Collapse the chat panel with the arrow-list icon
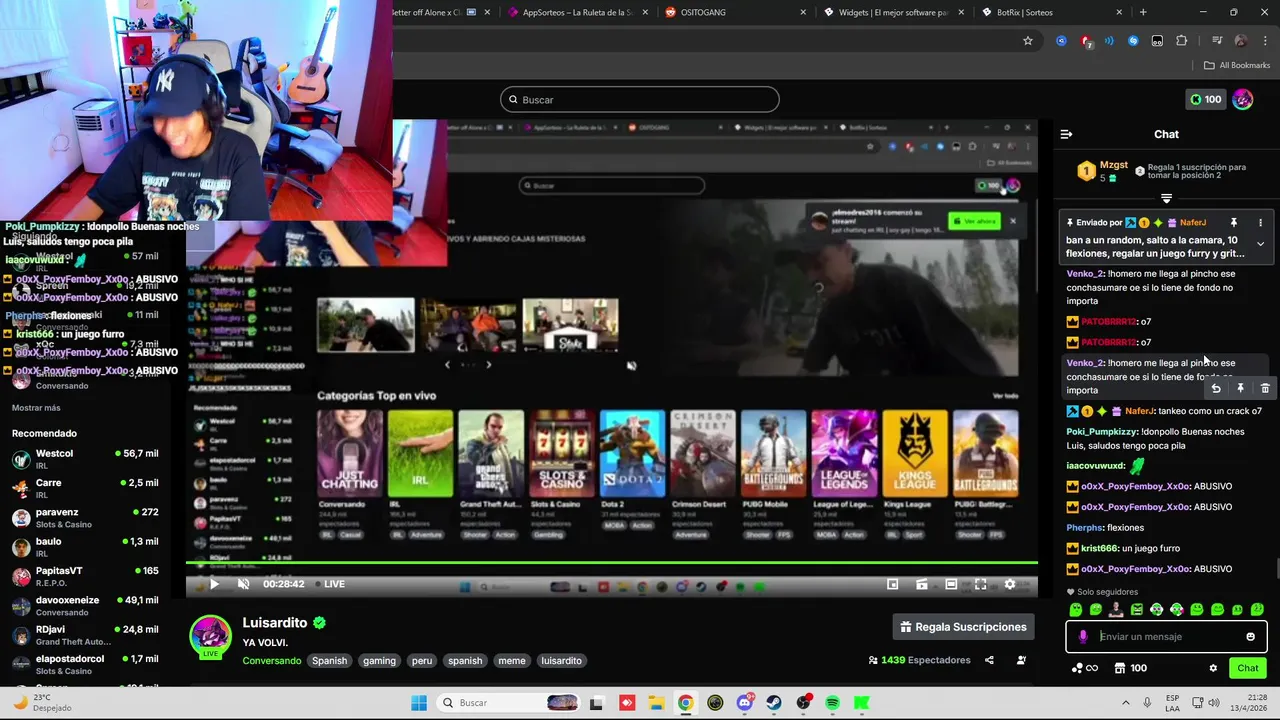The image size is (1280, 720). pyautogui.click(x=1066, y=134)
